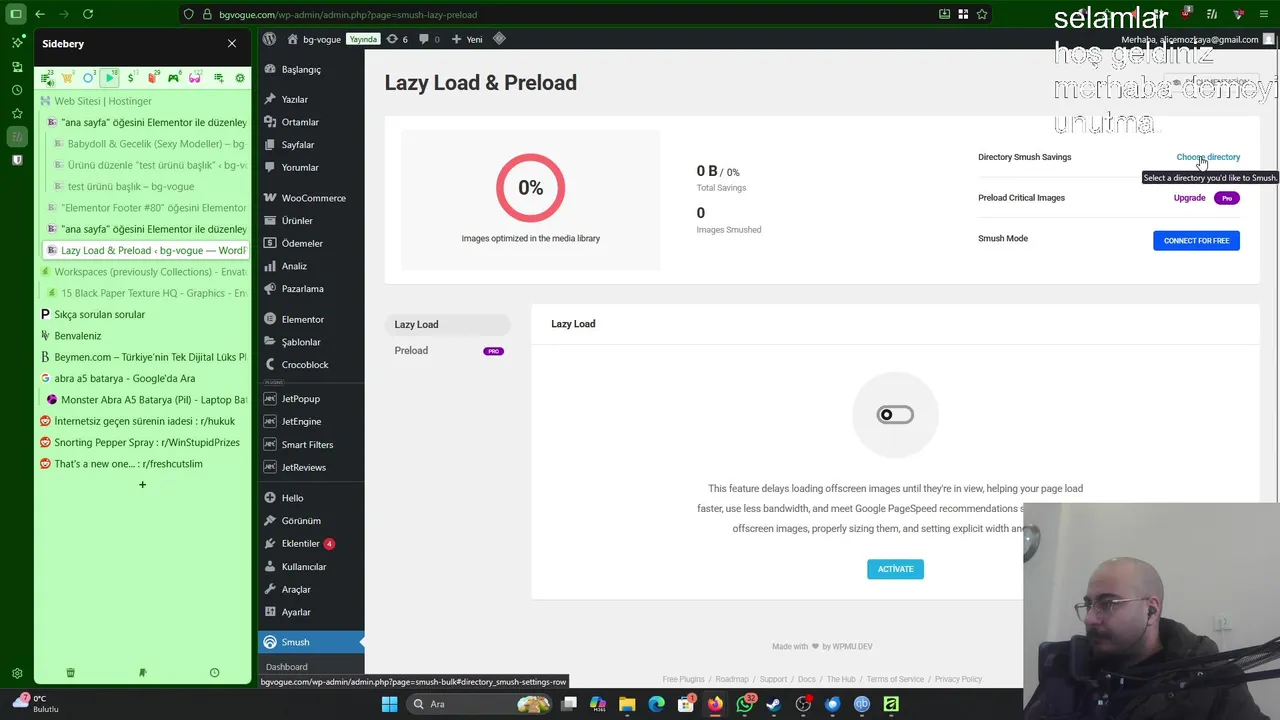This screenshot has height=720, width=1280.
Task: Switch to the Snorting Pepper Spray Reddit tab
Action: coord(143,442)
